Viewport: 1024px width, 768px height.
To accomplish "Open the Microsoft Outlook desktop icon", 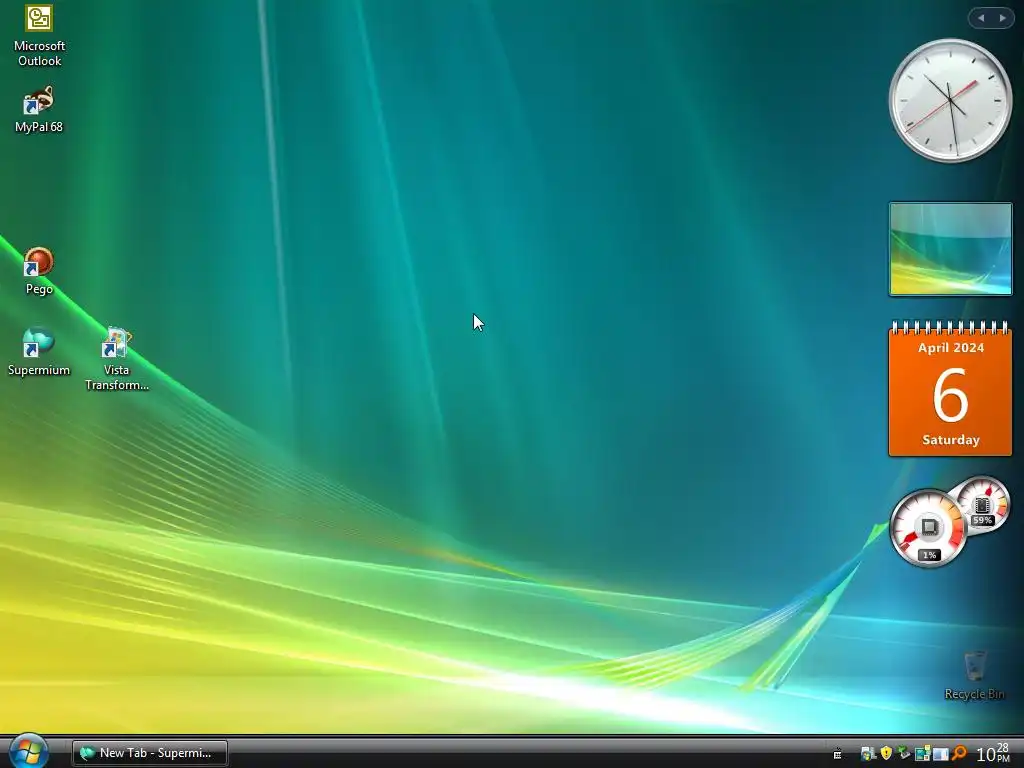I will 39,36.
